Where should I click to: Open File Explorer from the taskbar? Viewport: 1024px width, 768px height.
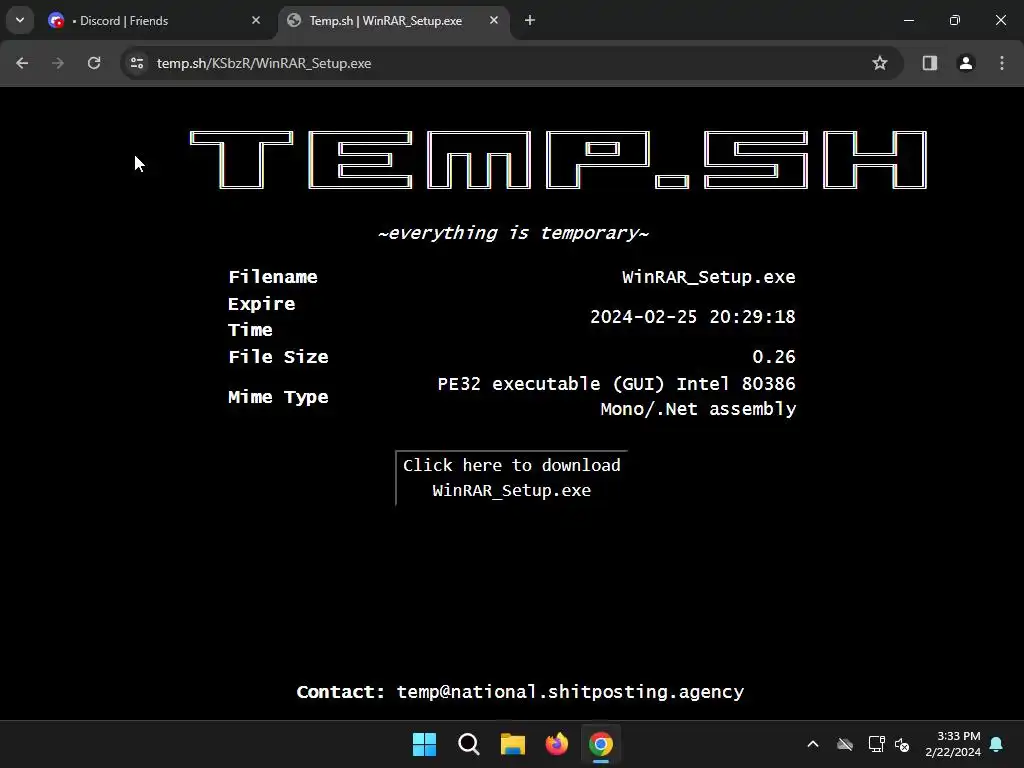coord(513,744)
